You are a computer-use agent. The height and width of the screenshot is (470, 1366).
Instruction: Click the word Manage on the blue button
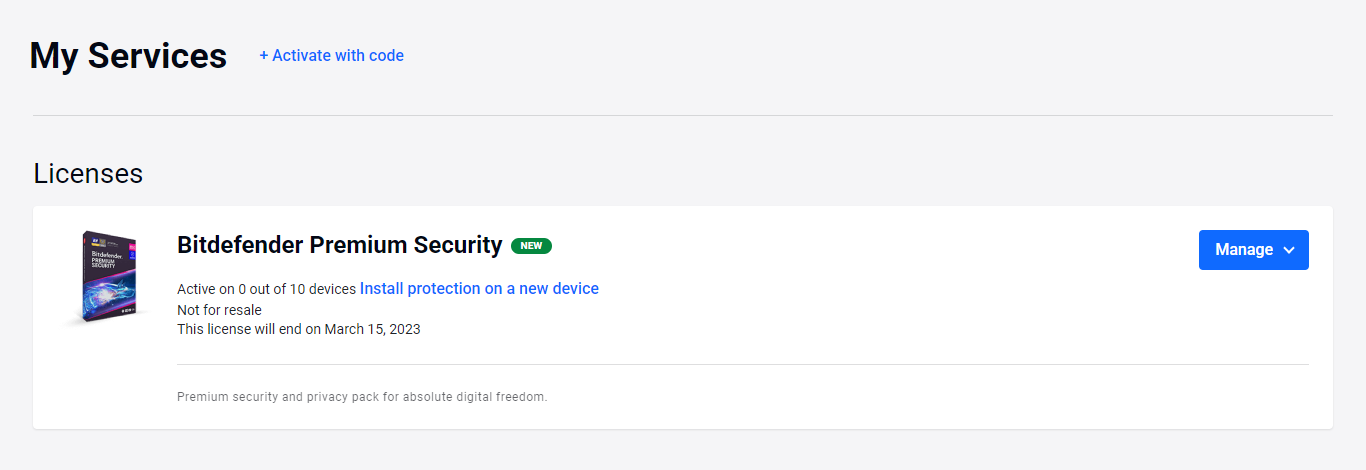(x=1244, y=250)
